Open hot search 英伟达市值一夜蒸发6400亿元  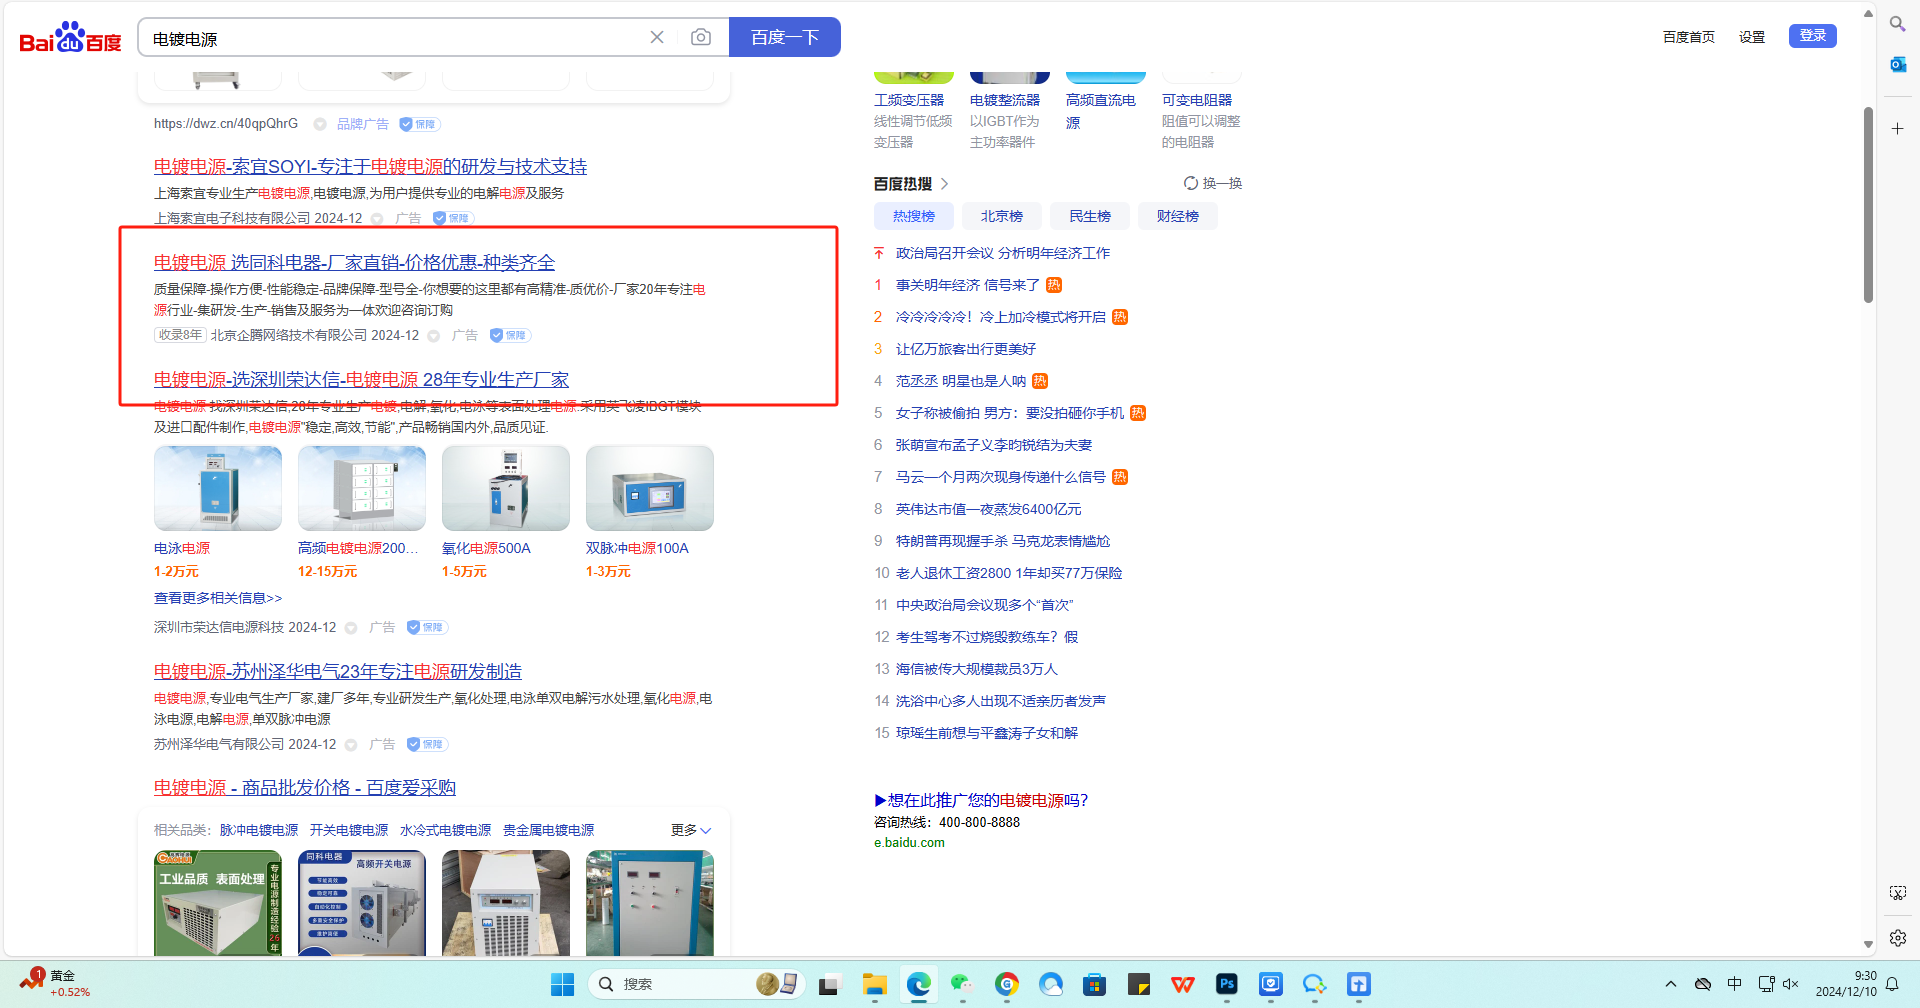pos(989,509)
